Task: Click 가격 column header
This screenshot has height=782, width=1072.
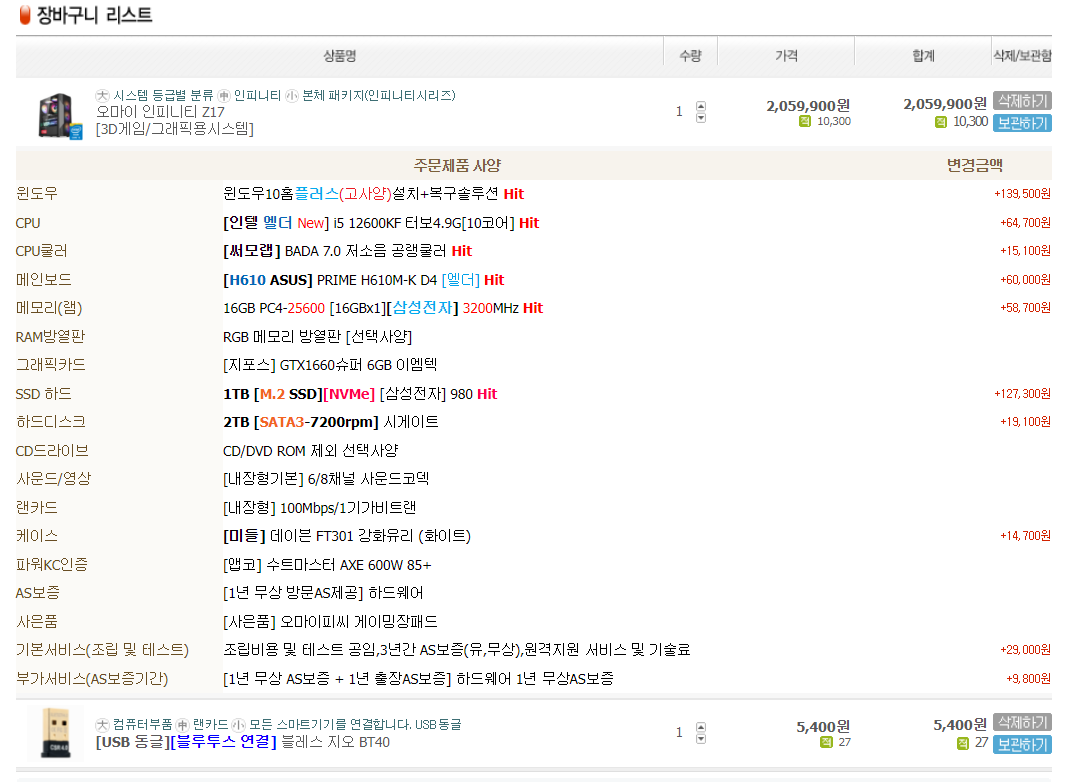Action: pos(786,56)
